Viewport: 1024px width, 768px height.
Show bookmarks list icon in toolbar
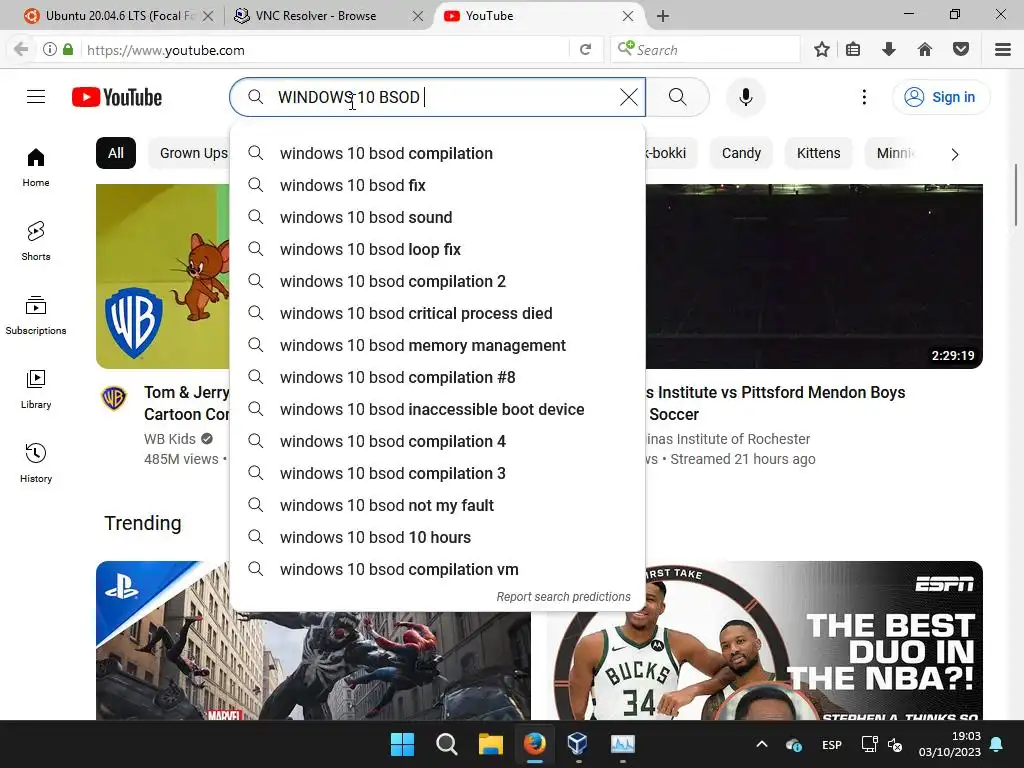[853, 50]
